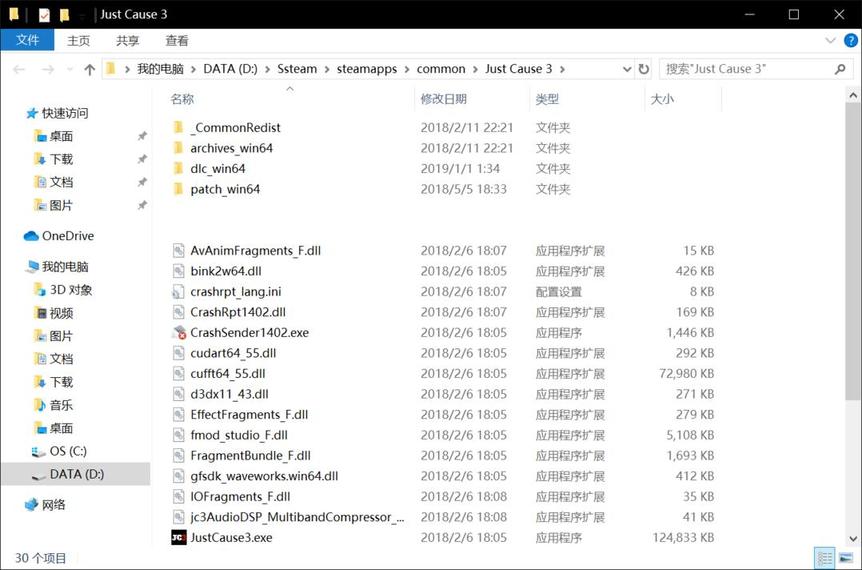Navigate to common in address bar

(441, 69)
